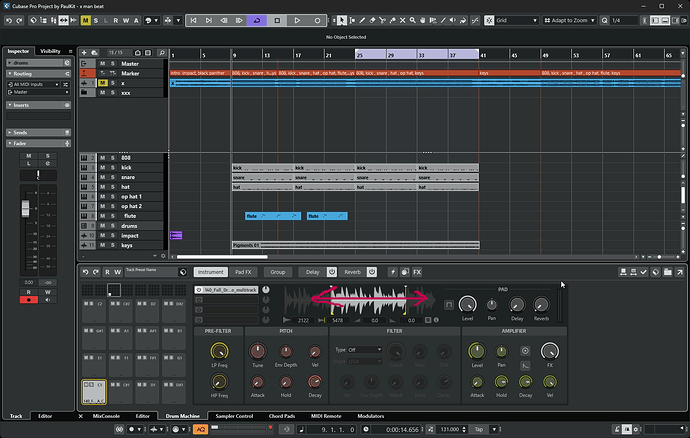The height and width of the screenshot is (438, 690).
Task: Collapse the Fader inspector section
Action: click(38, 143)
